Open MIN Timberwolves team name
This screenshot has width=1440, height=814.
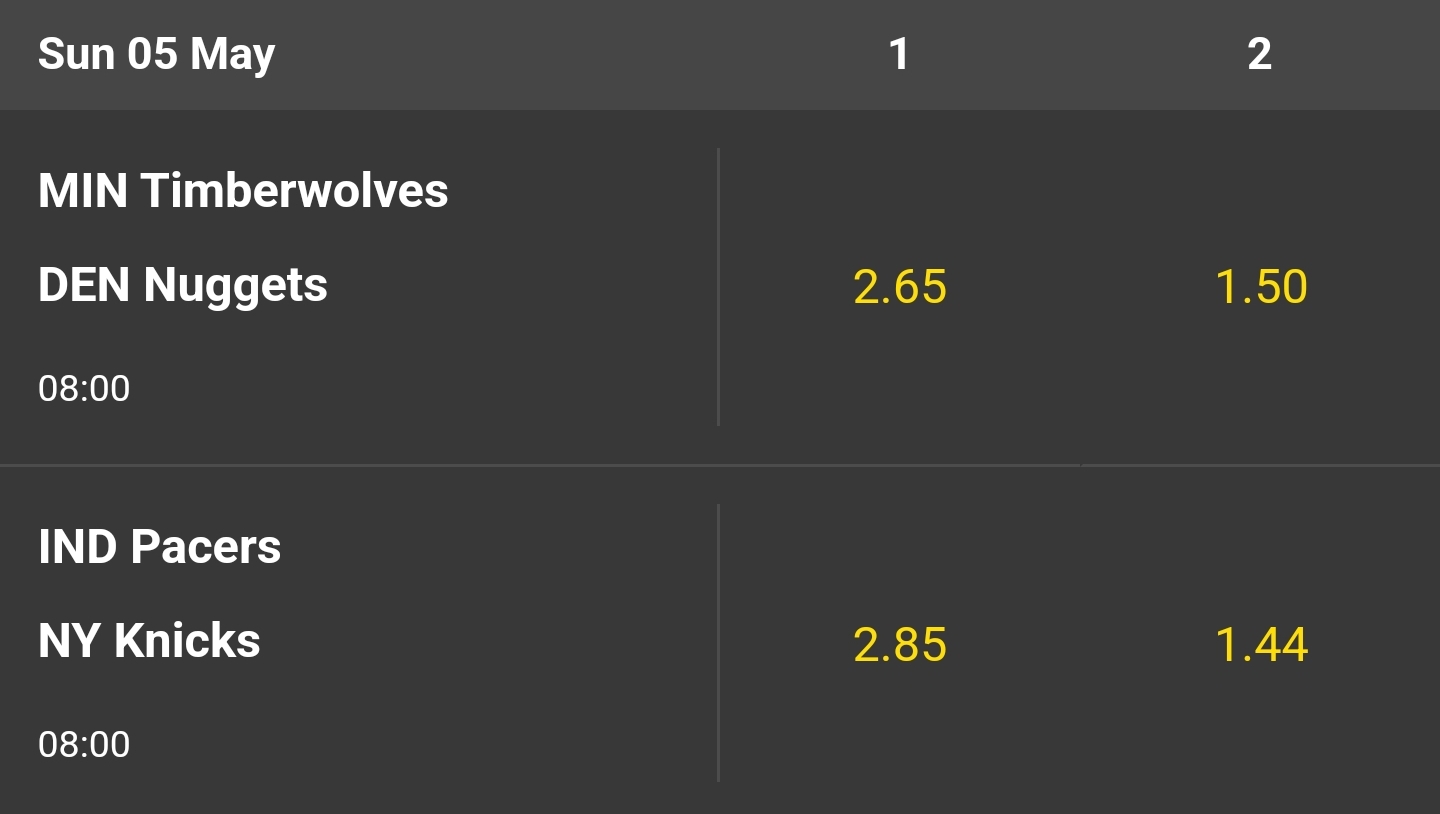pyautogui.click(x=243, y=190)
